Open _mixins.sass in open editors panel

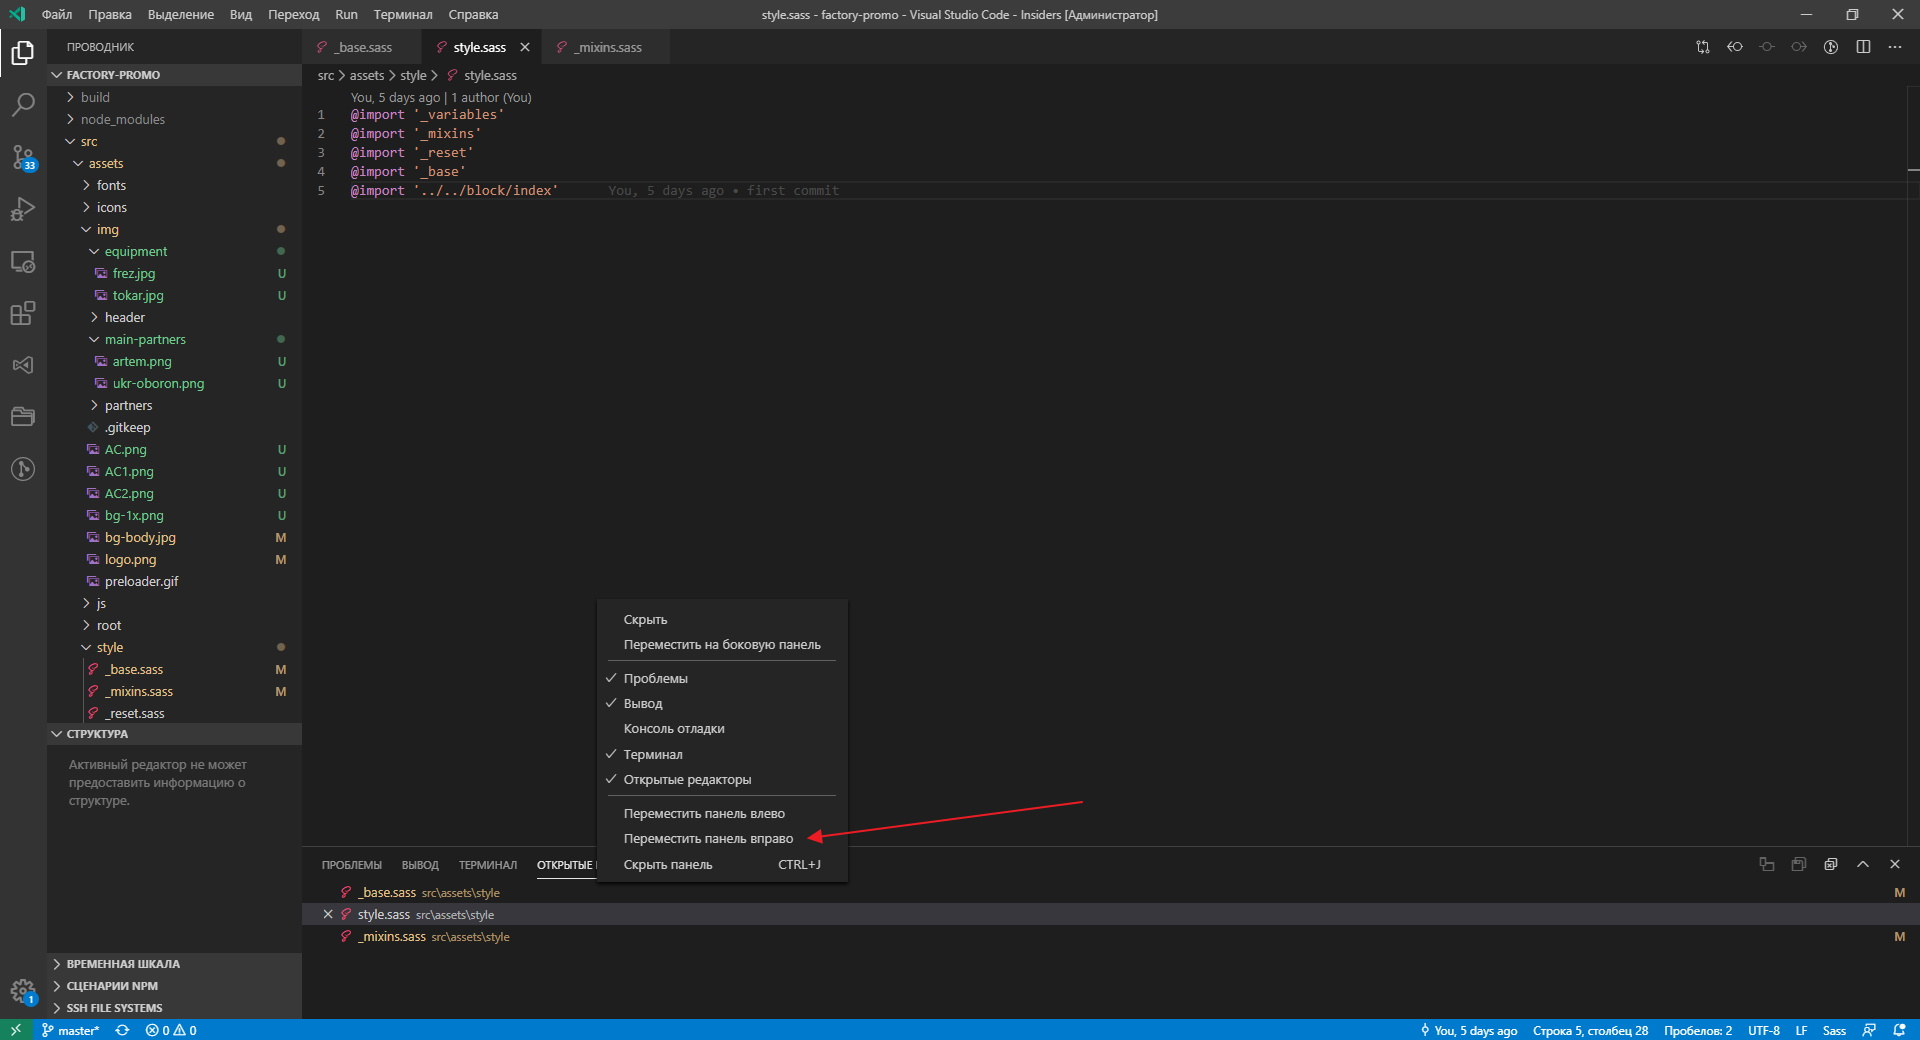coord(1110,936)
